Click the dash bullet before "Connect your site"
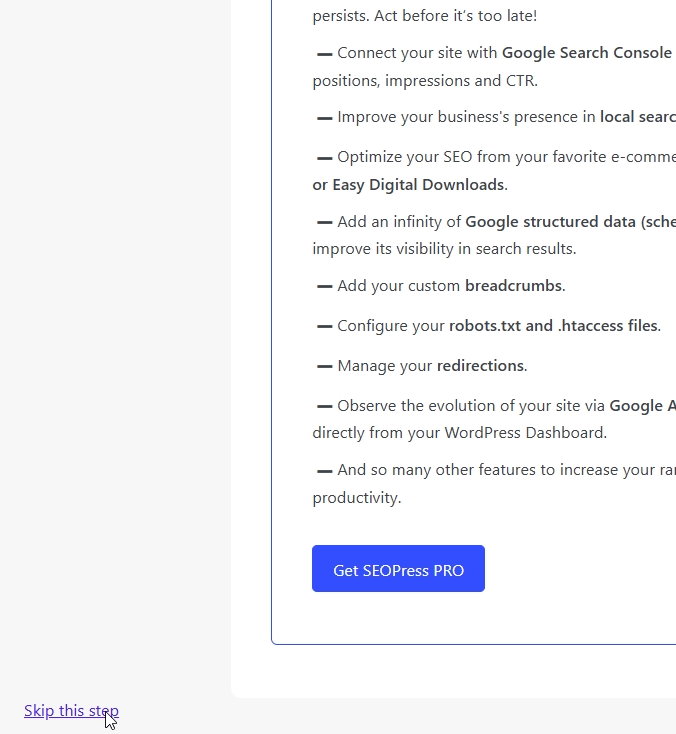Image resolution: width=676 pixels, height=734 pixels. [324, 54]
